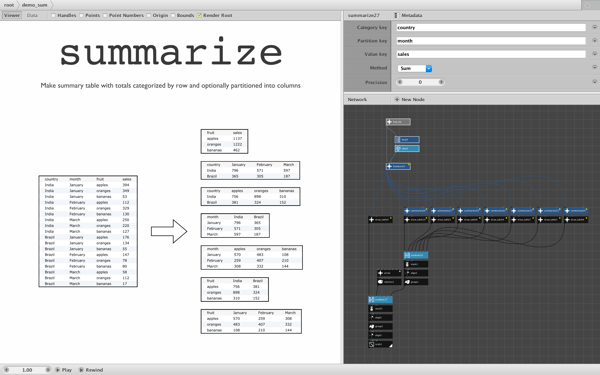Increase frame number with right arrow

click(x=48, y=370)
